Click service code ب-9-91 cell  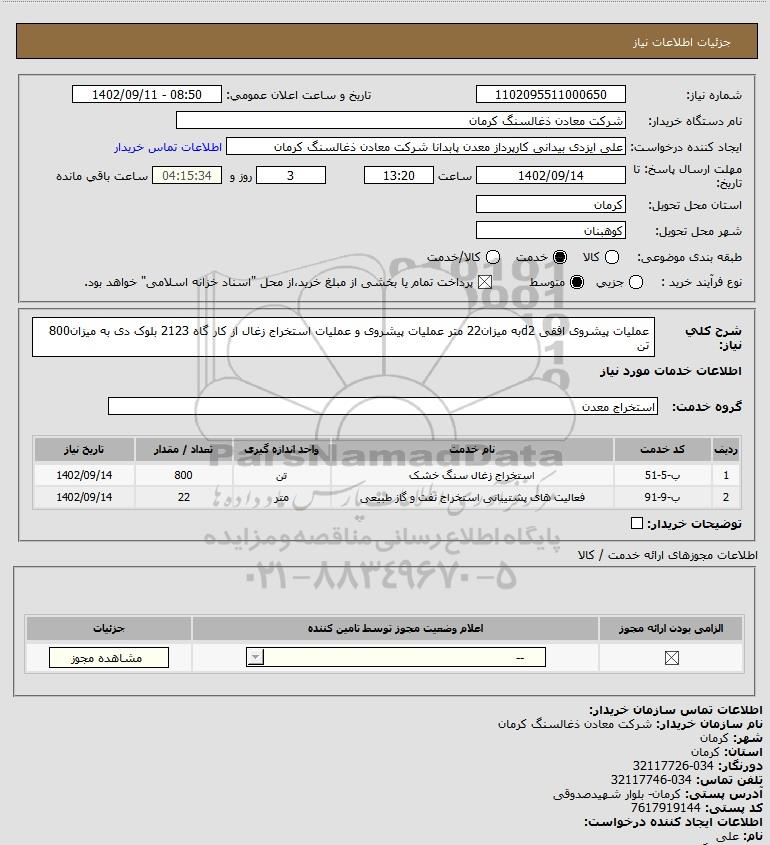tap(662, 497)
